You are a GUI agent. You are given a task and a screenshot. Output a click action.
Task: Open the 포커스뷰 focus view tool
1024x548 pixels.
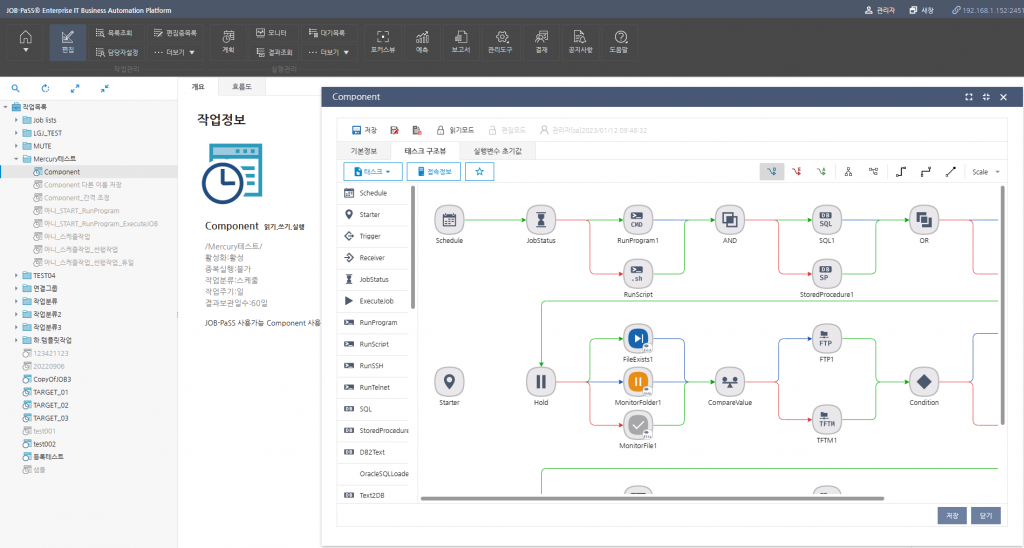click(x=382, y=40)
